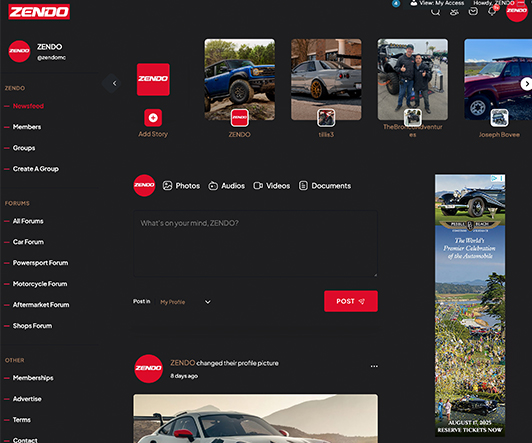Click the red POST button

click(x=351, y=301)
